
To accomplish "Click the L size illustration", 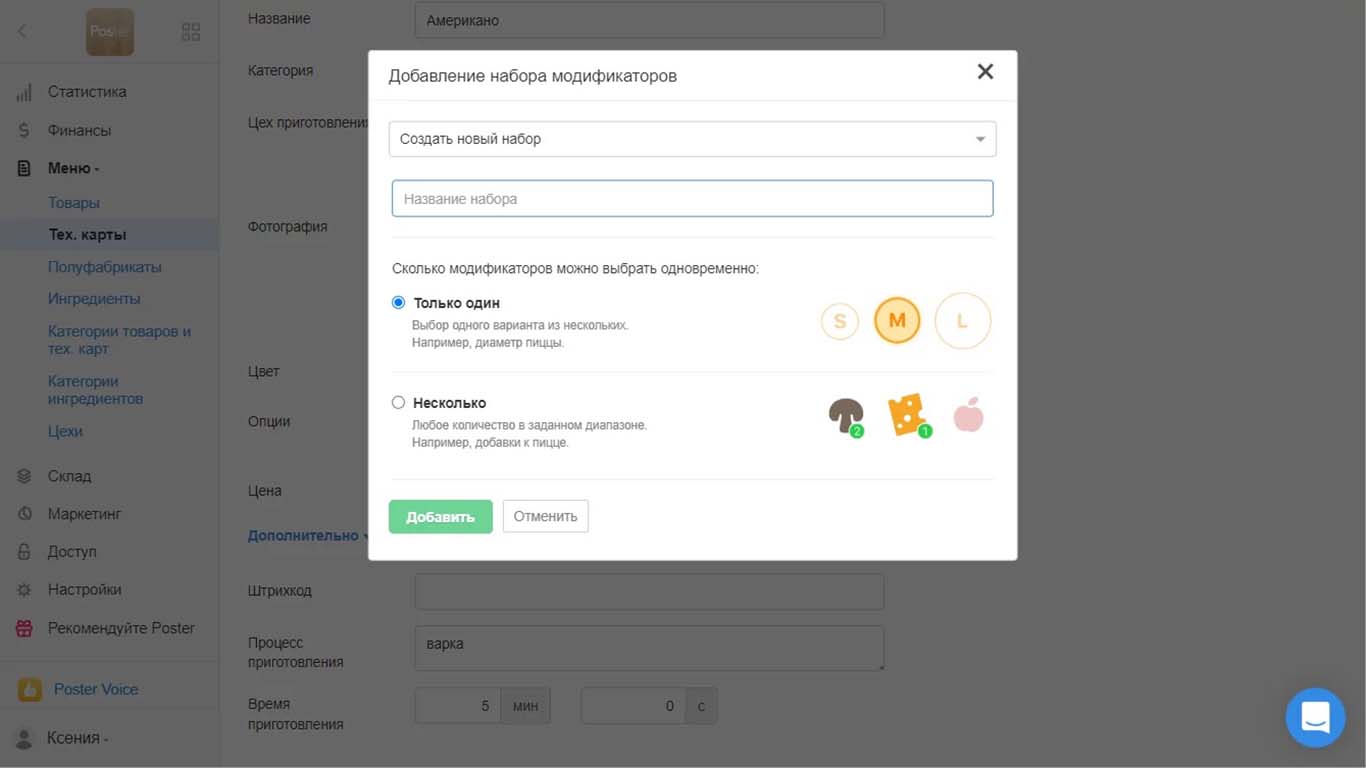I will tap(963, 321).
